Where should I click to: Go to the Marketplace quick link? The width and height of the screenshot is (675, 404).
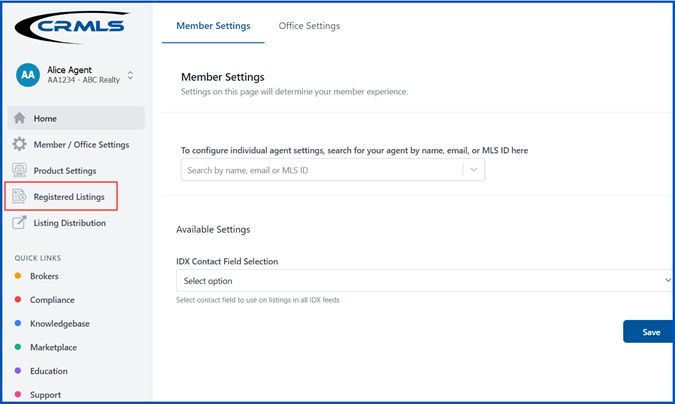click(x=53, y=347)
